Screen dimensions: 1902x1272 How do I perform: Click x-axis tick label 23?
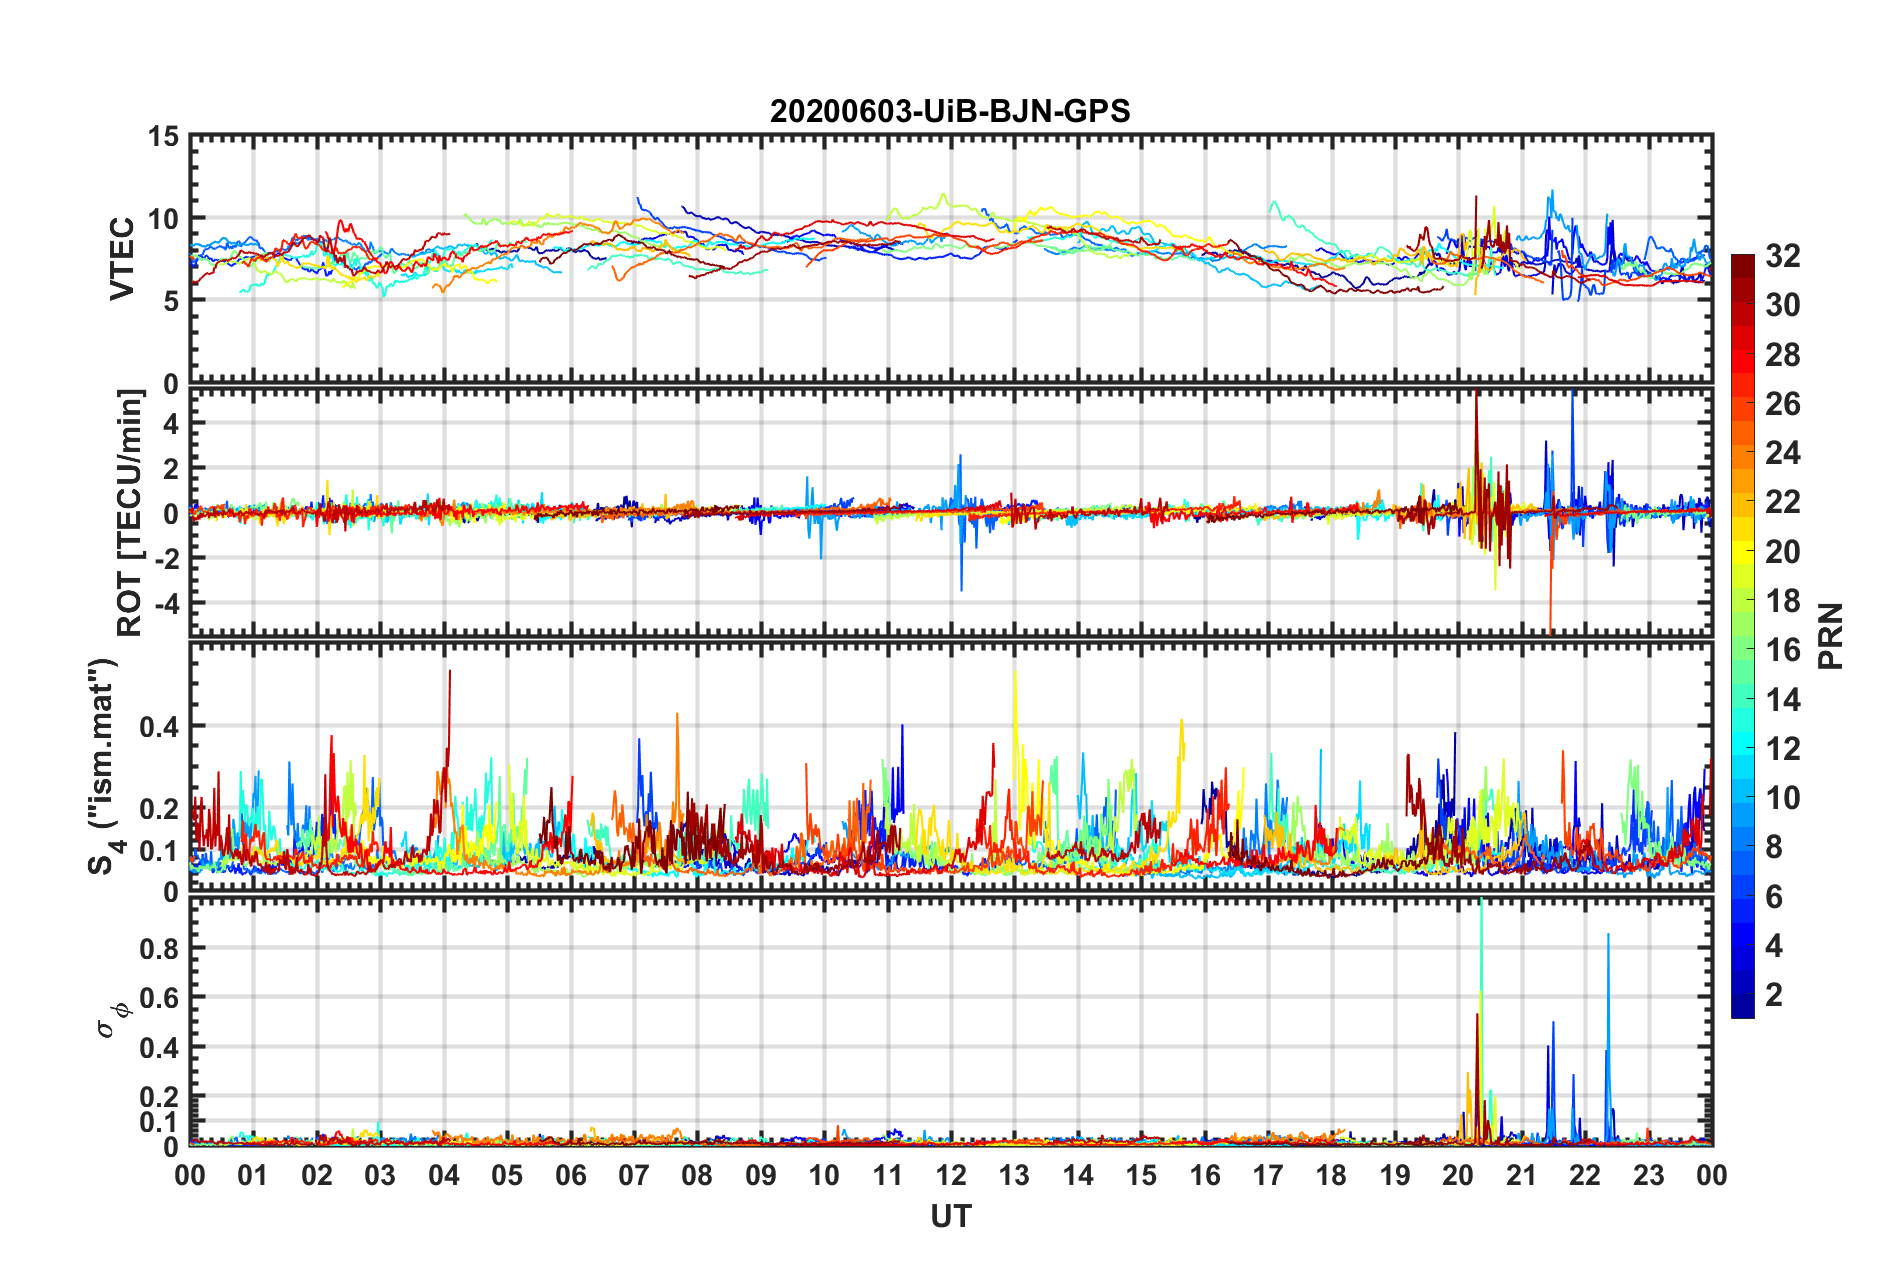(x=1649, y=1175)
